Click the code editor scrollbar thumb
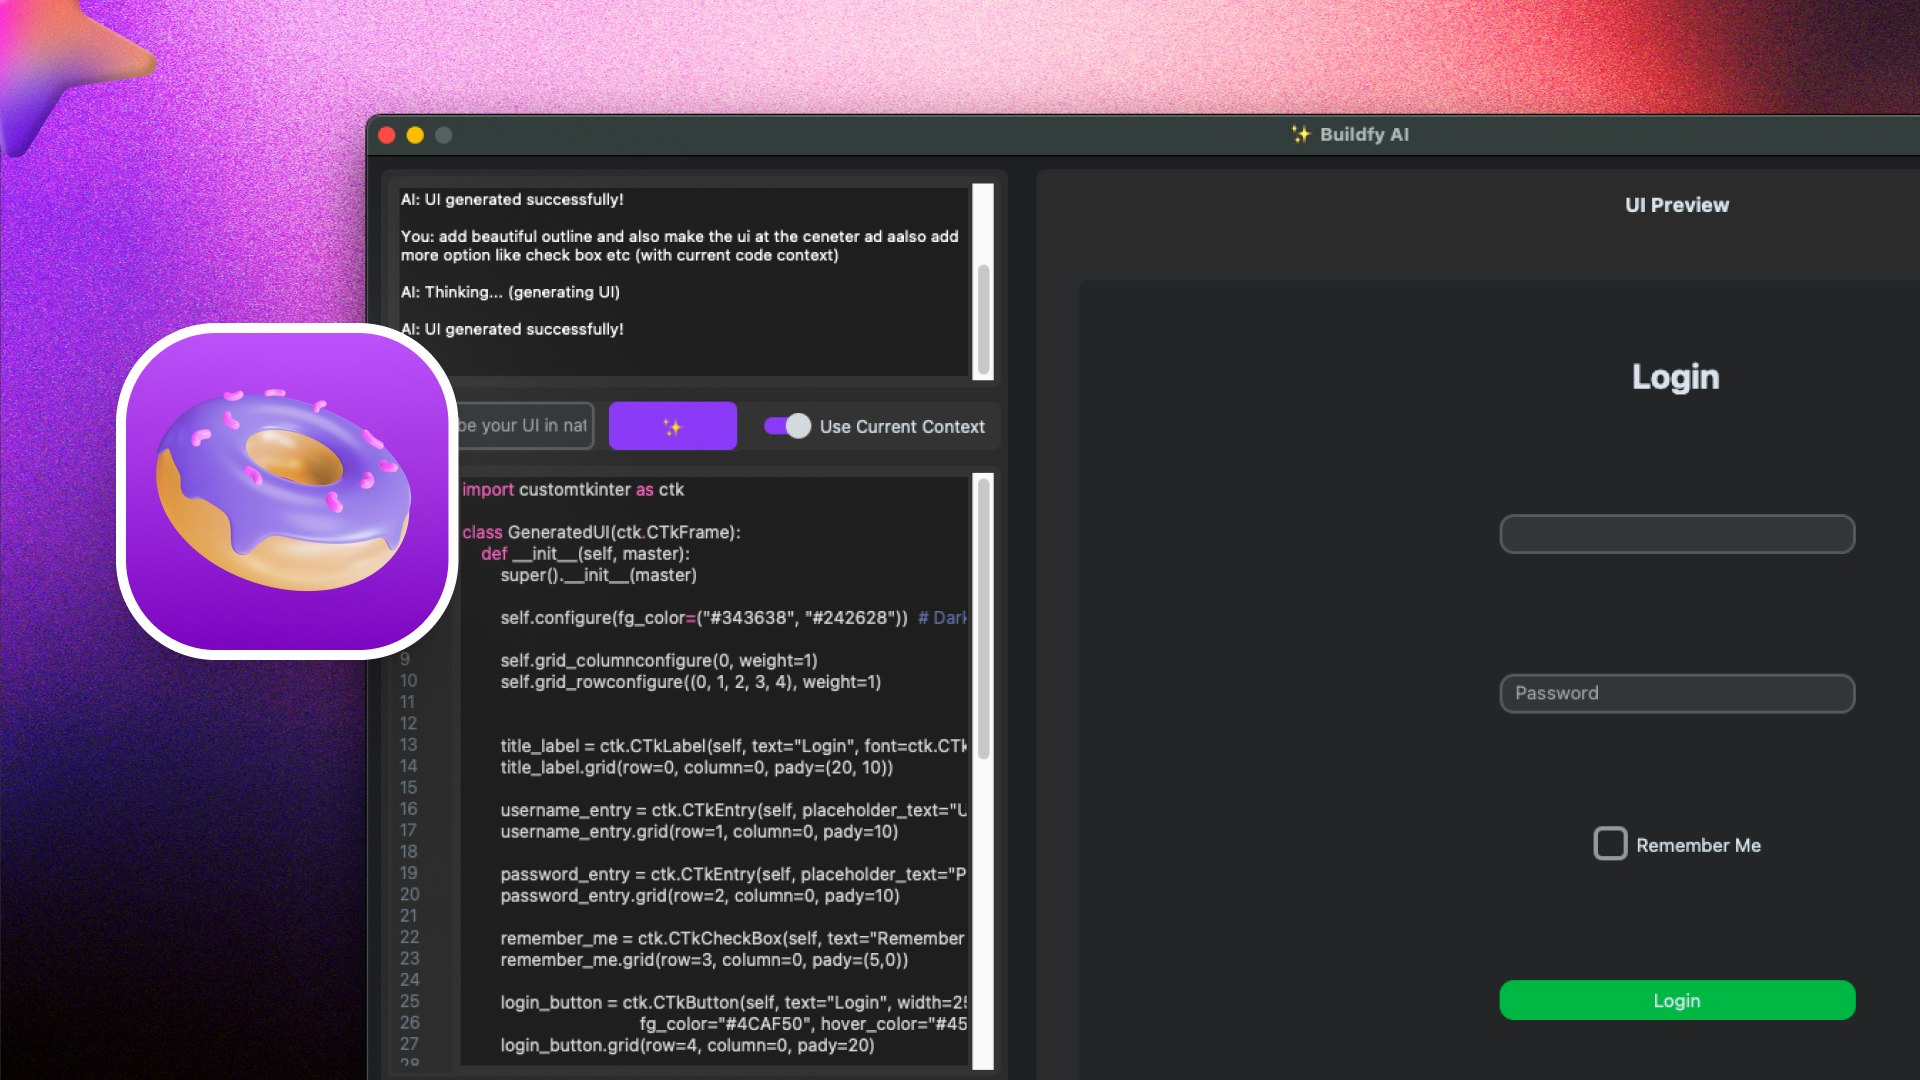This screenshot has height=1080, width=1920. 983,620
